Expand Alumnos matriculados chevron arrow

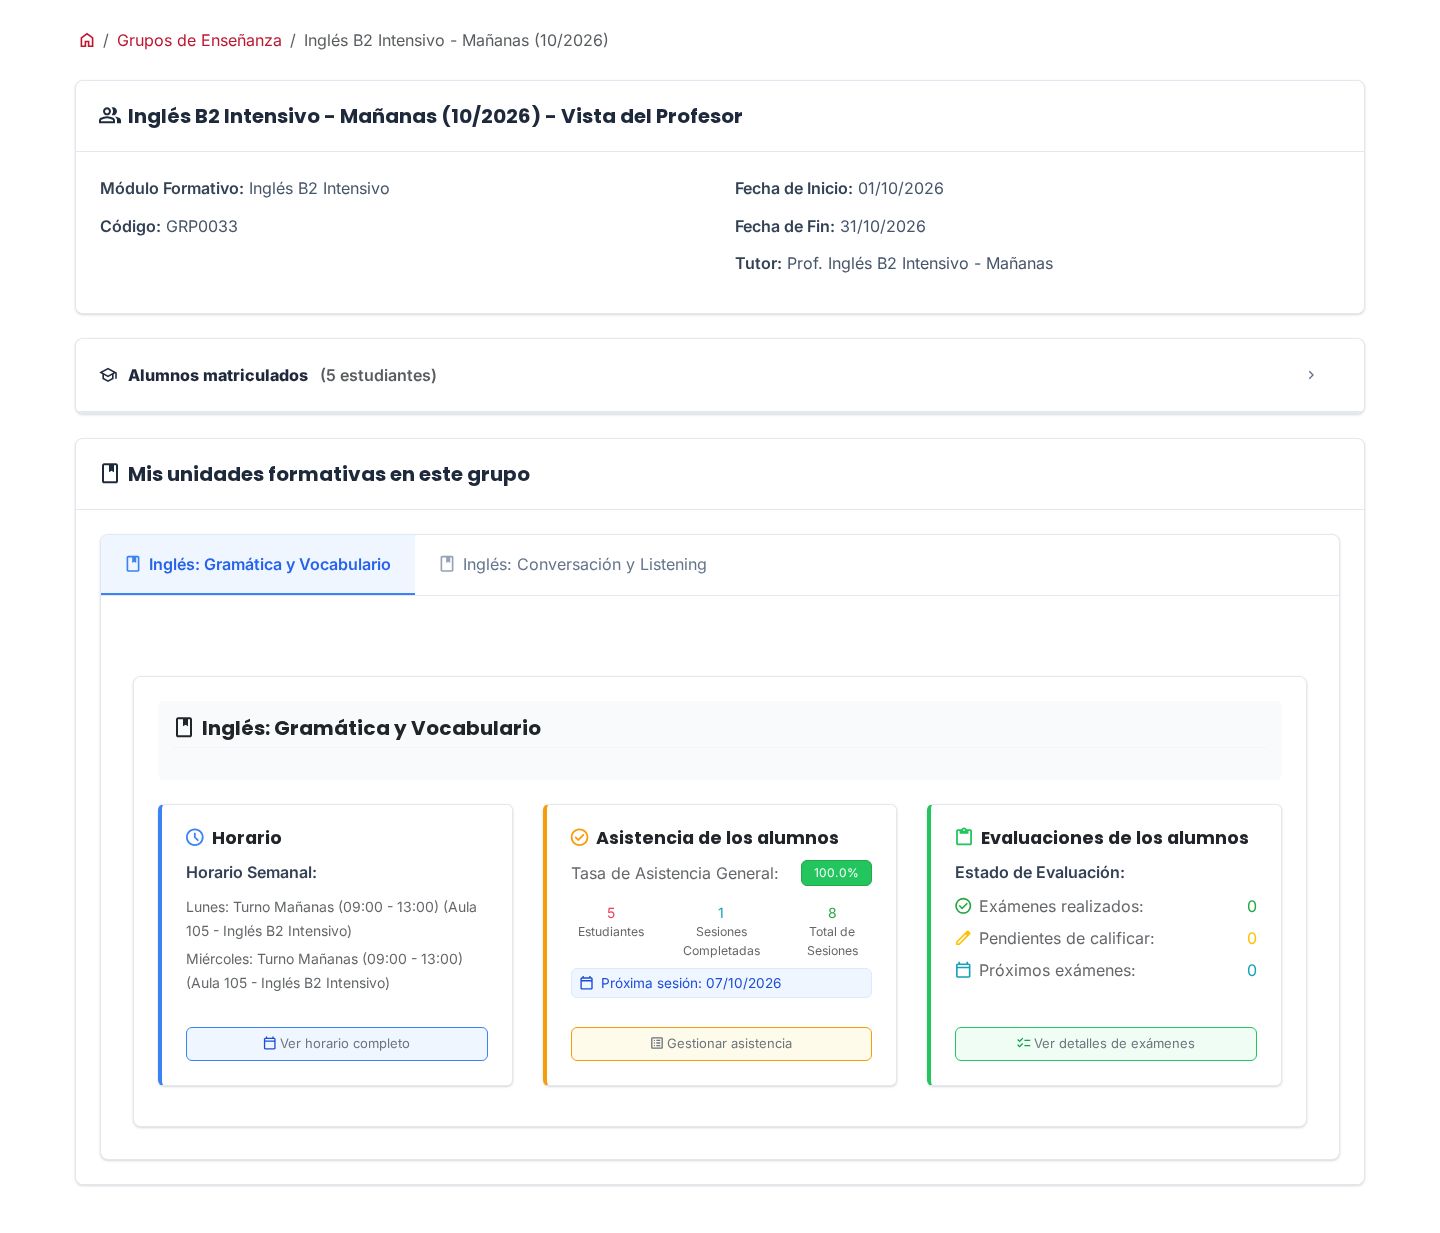(x=1311, y=375)
